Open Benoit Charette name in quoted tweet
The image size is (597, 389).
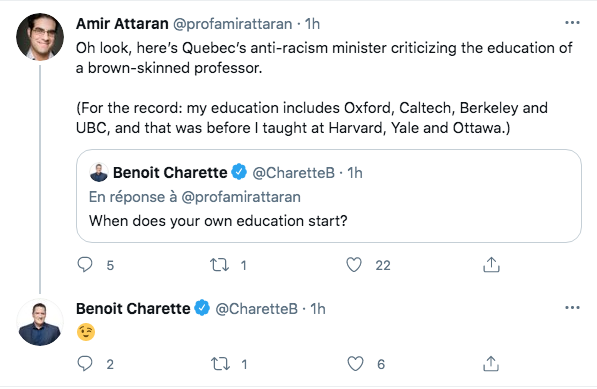point(170,173)
